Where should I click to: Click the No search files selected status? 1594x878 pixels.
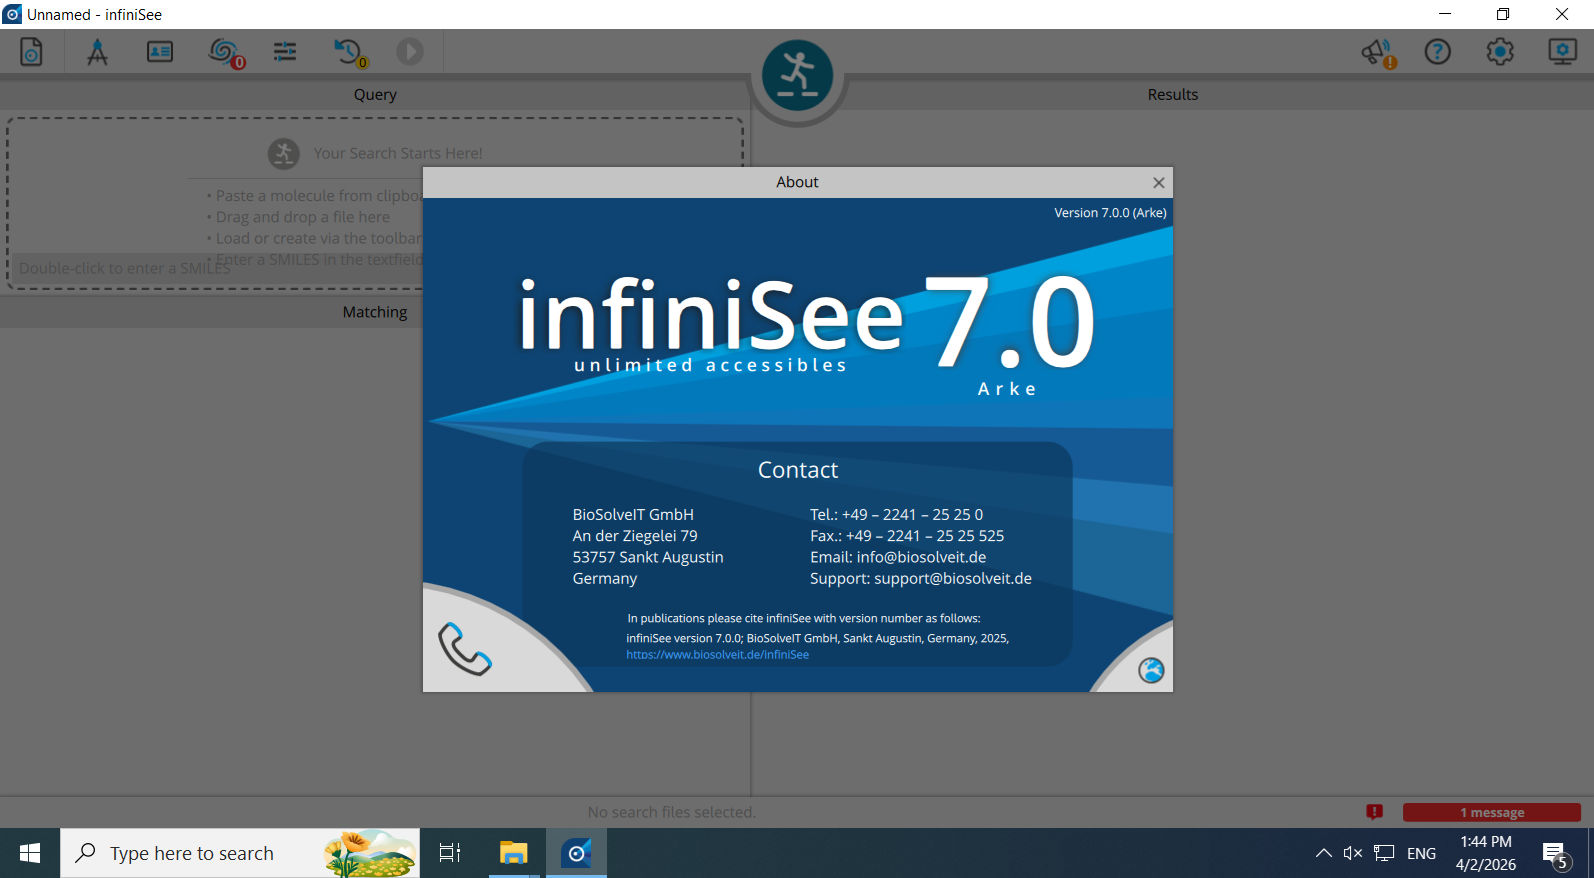pos(671,812)
